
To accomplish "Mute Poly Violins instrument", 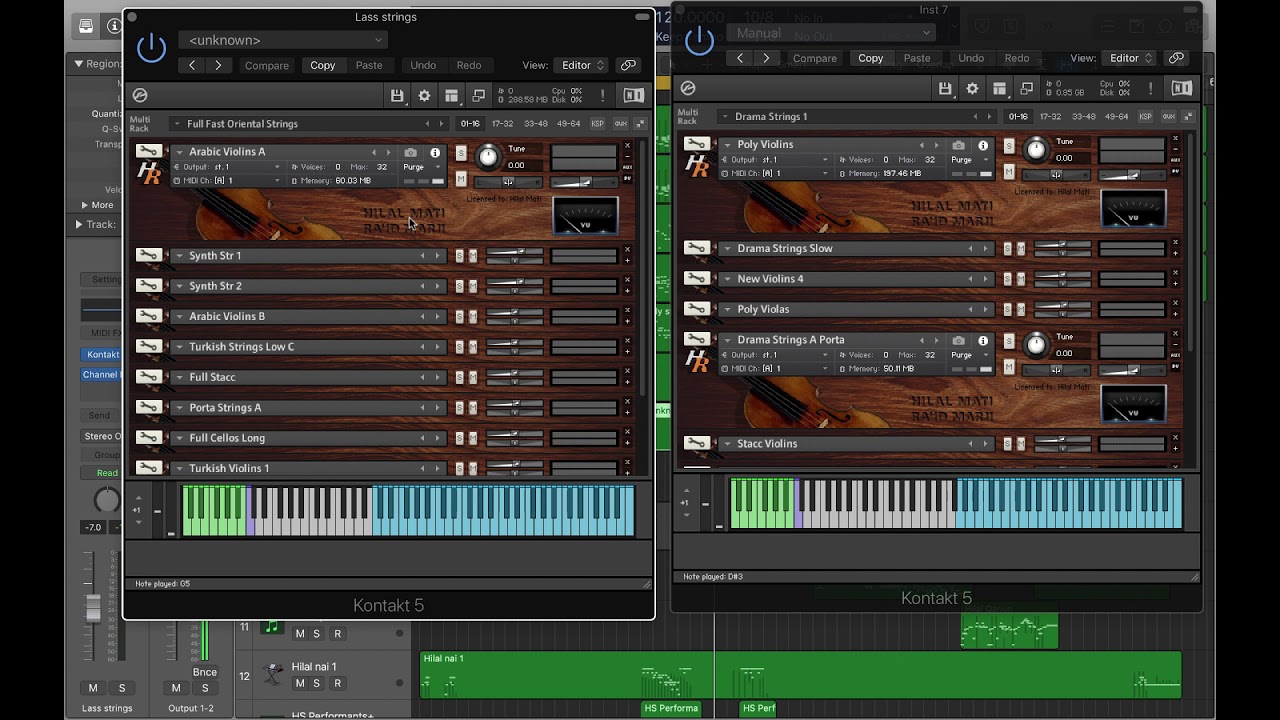I will click(1009, 172).
